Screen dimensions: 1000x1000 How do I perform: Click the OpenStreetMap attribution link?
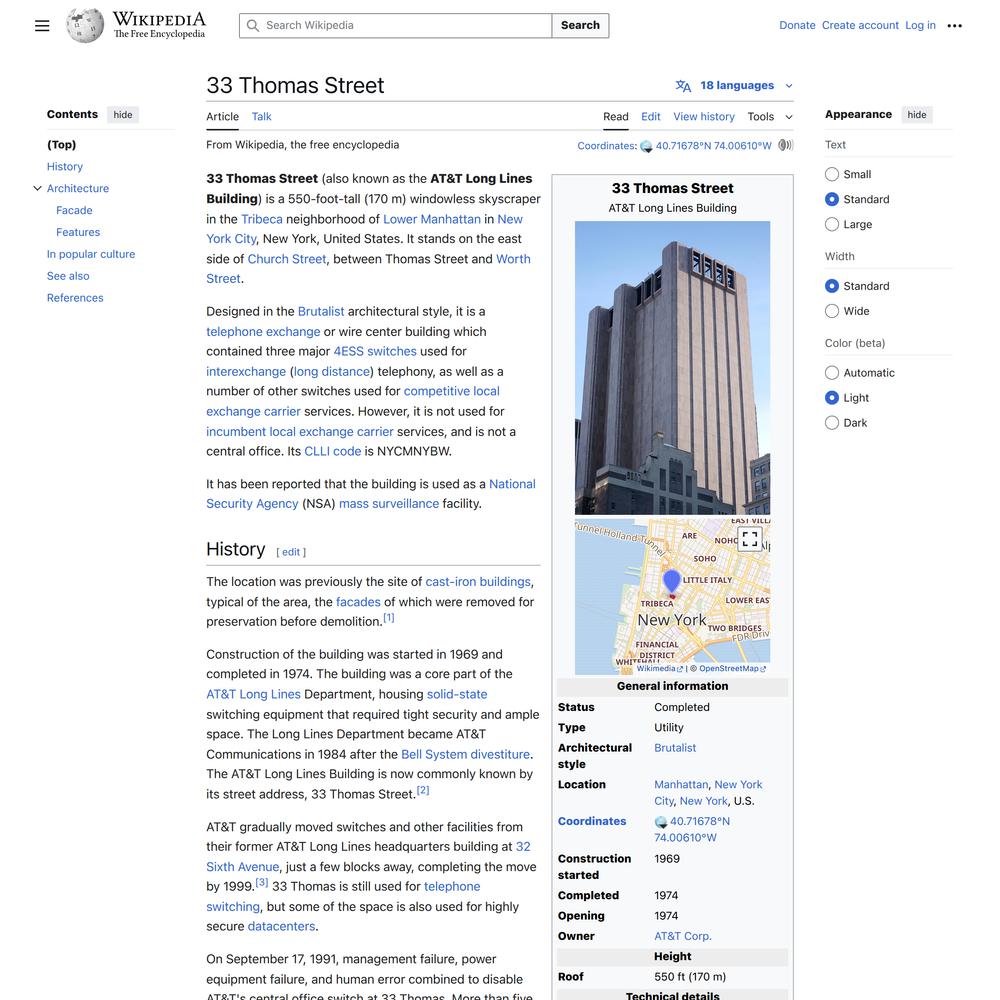coord(732,669)
